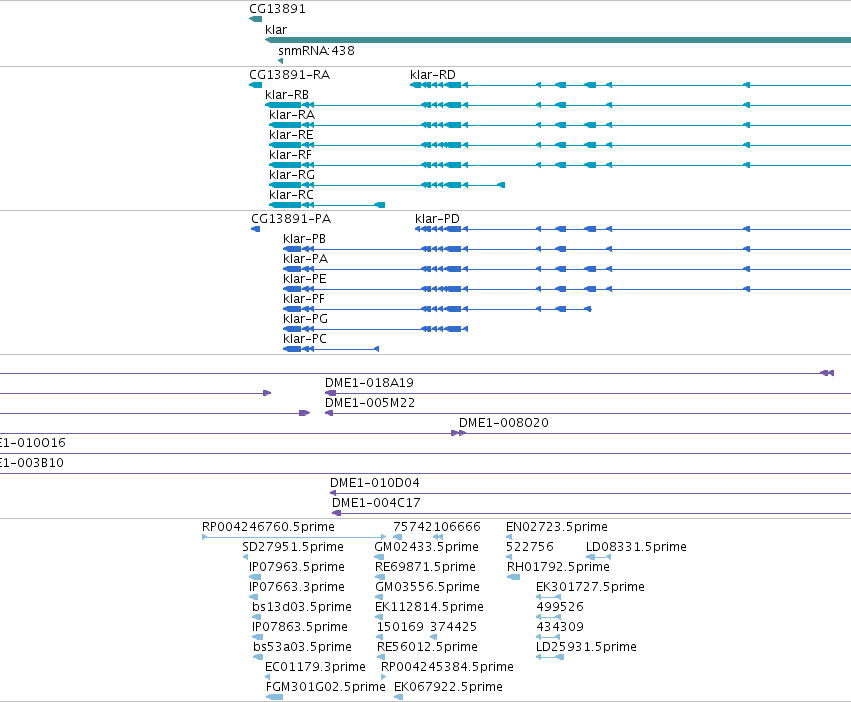This screenshot has height=702, width=851.
Task: Select the klar-PB protein label
Action: [304, 239]
